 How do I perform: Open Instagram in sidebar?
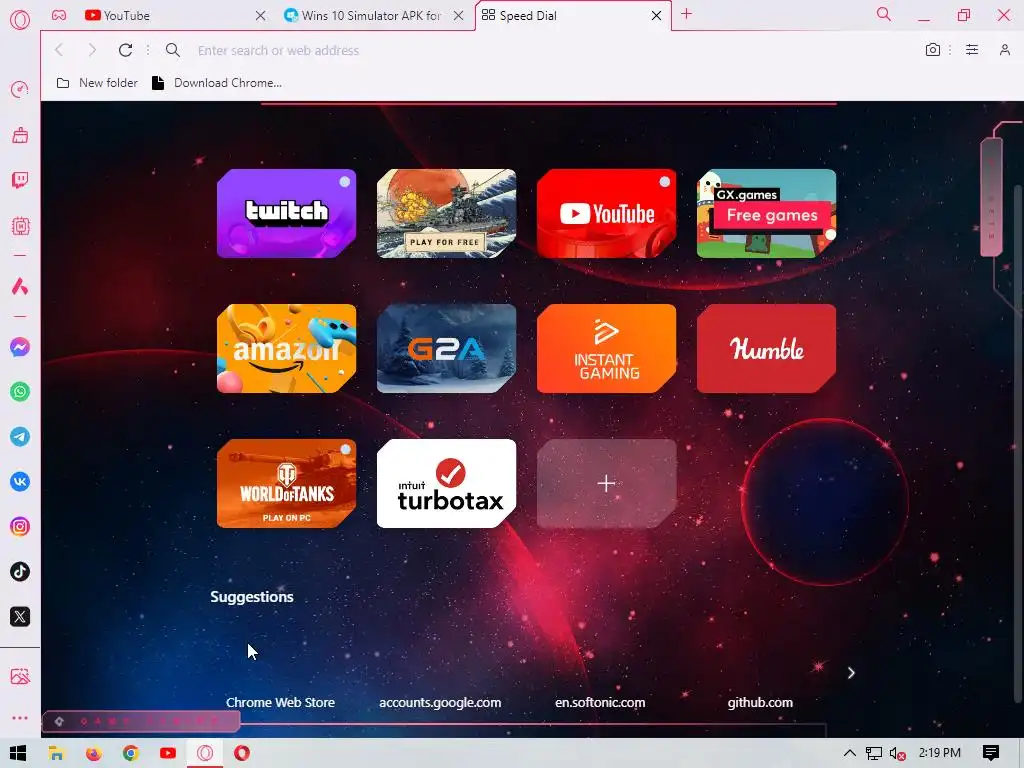(20, 527)
